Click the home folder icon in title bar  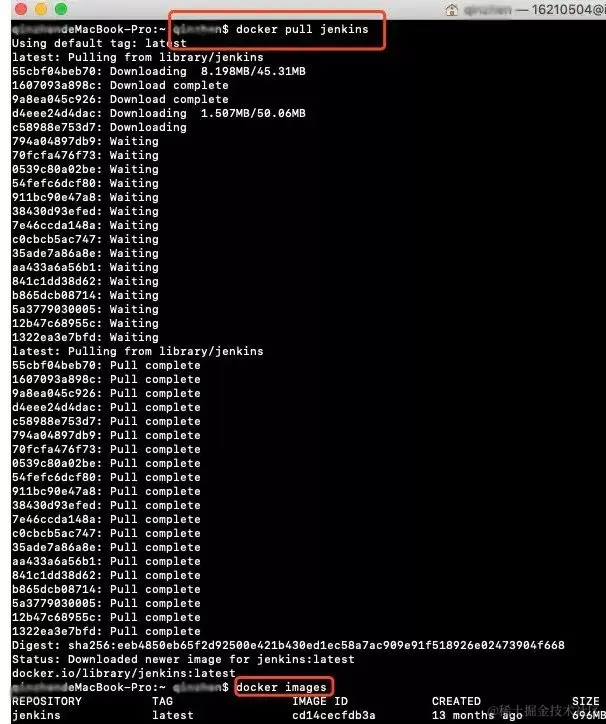451,9
